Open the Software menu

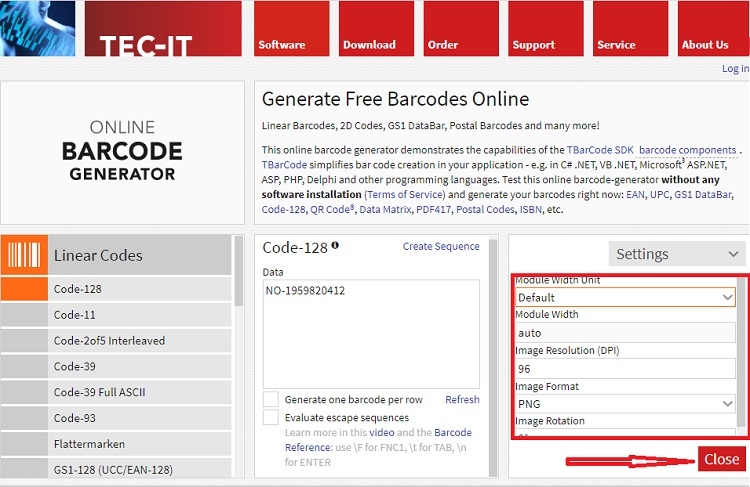click(291, 29)
